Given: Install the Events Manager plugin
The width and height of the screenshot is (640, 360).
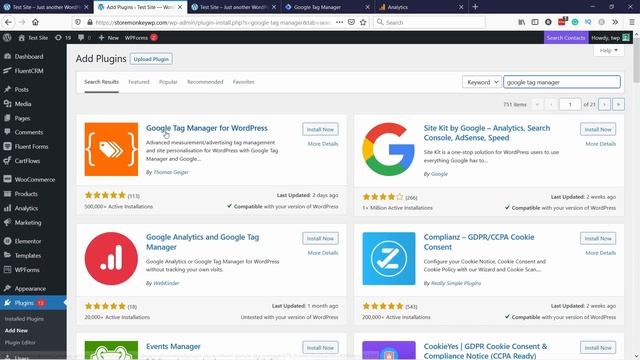Looking at the screenshot, I should pyautogui.click(x=320, y=348).
